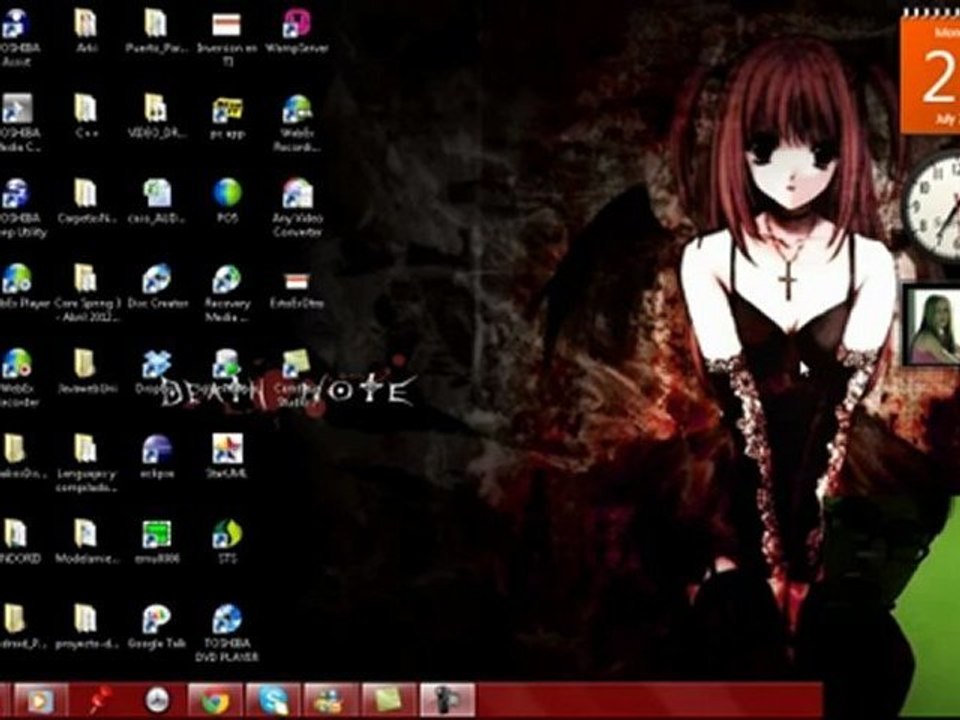Screen dimensions: 960x720
Task: Launch the emu8086 desktop shortcut
Action: pyautogui.click(x=157, y=541)
